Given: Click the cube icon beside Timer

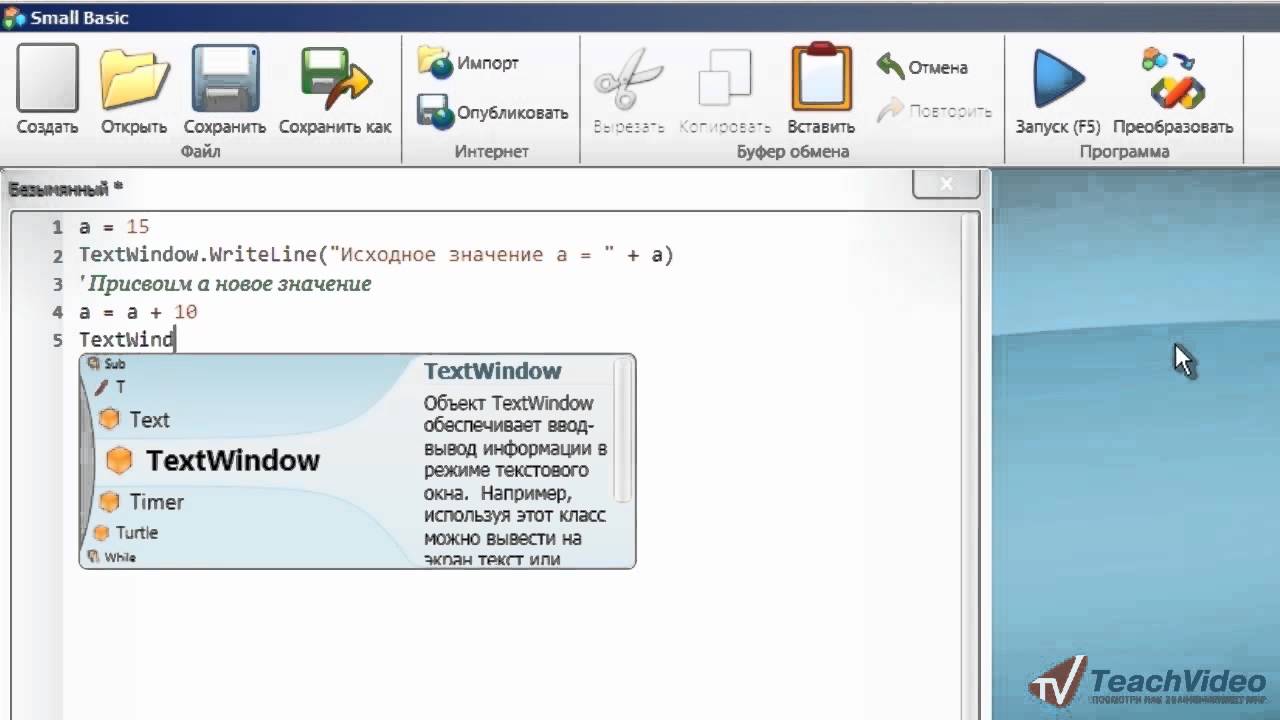Looking at the screenshot, I should (x=109, y=502).
